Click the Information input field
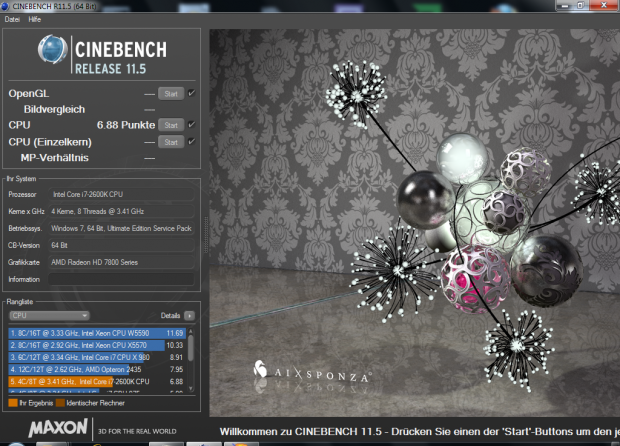The image size is (620, 446). tap(121, 279)
